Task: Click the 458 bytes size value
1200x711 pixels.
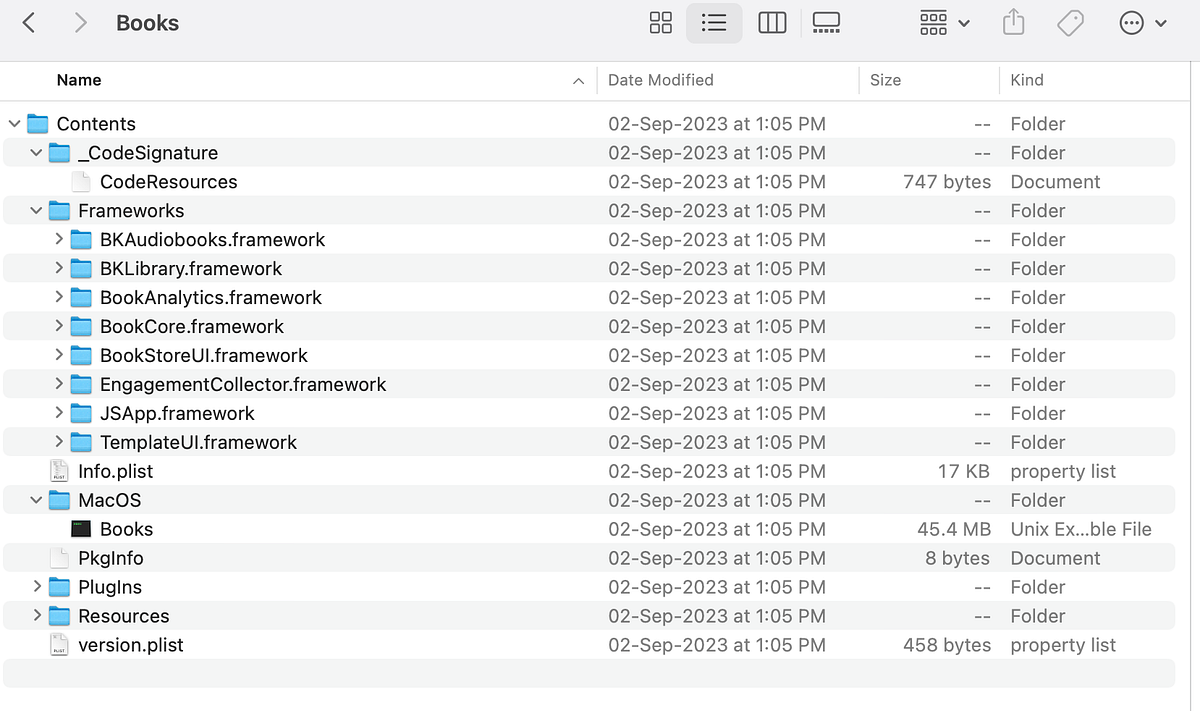Action: pos(947,645)
